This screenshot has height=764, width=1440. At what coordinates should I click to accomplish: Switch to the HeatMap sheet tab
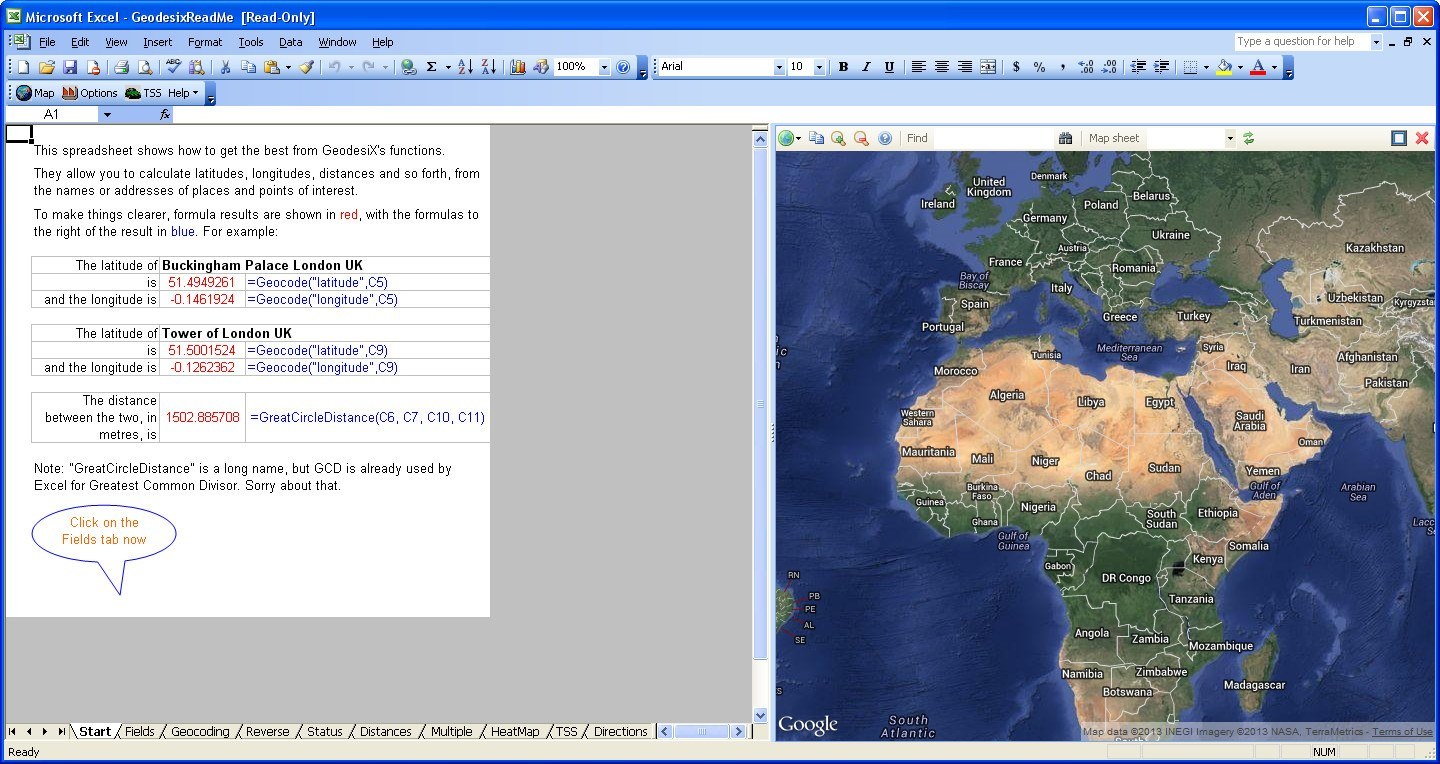pyautogui.click(x=515, y=731)
